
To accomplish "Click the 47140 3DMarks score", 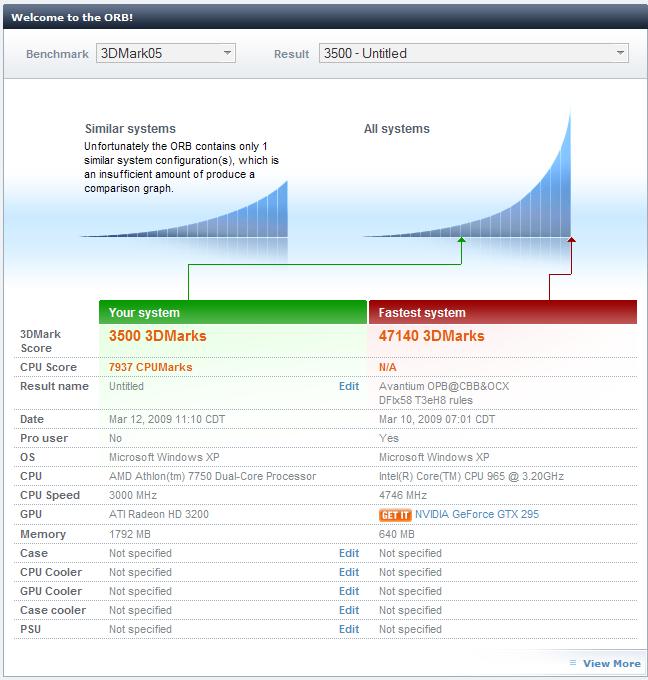I will coord(432,336).
